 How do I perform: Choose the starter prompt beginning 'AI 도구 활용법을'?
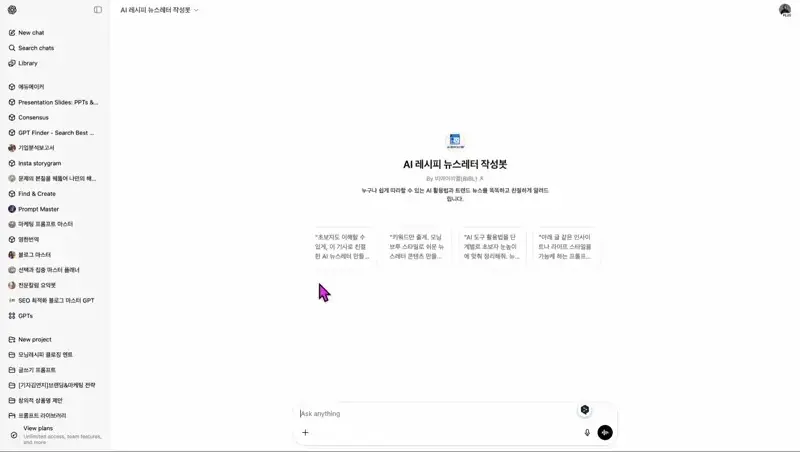(x=491, y=246)
